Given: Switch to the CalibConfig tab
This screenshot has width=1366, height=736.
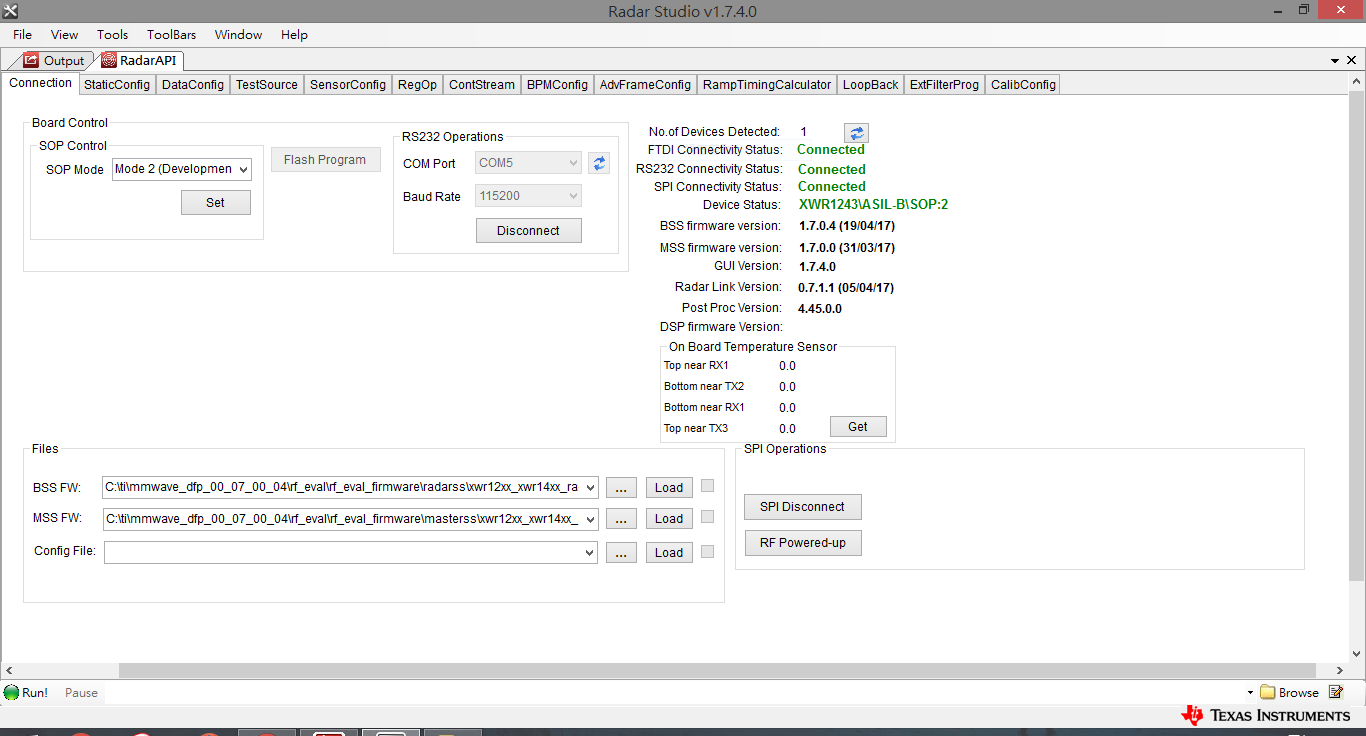Looking at the screenshot, I should coord(1023,85).
